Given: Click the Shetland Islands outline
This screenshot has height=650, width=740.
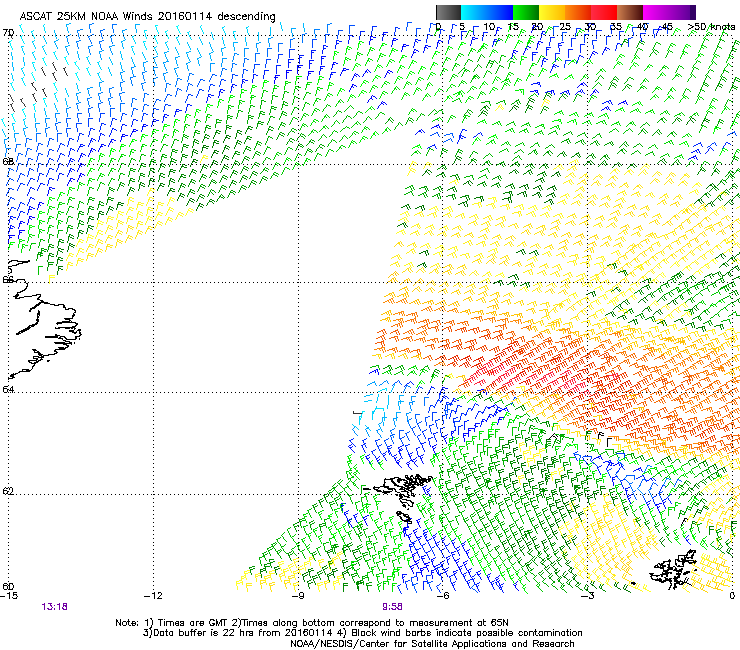Looking at the screenshot, I should click(675, 569).
